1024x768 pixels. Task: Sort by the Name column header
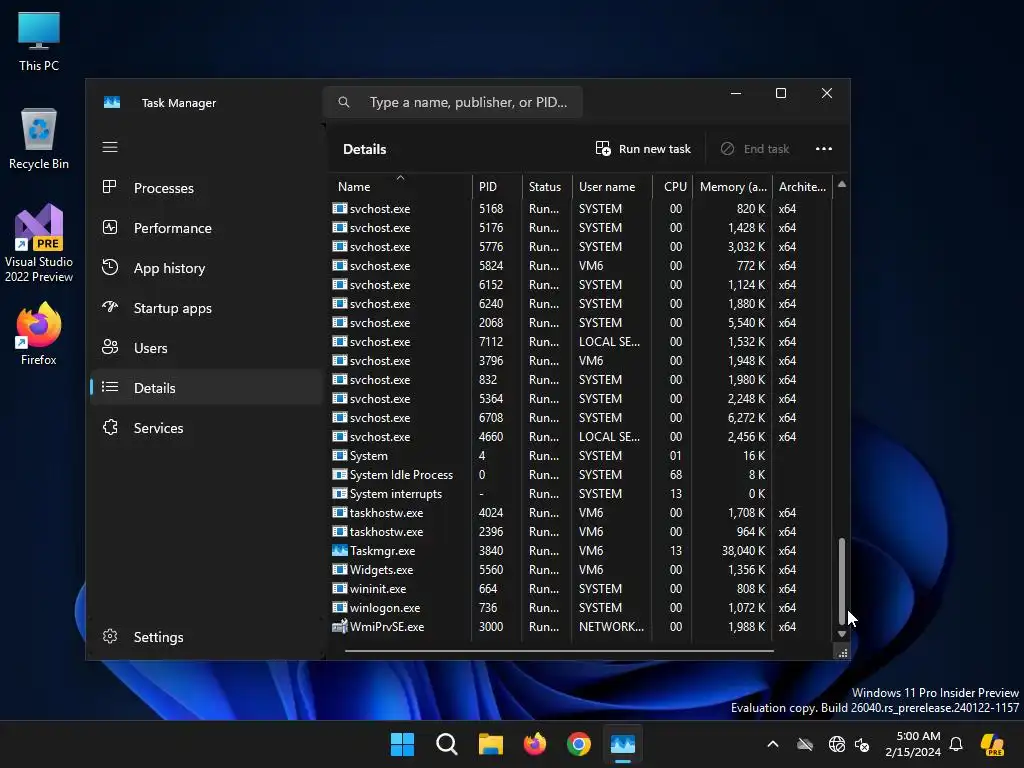coord(400,186)
